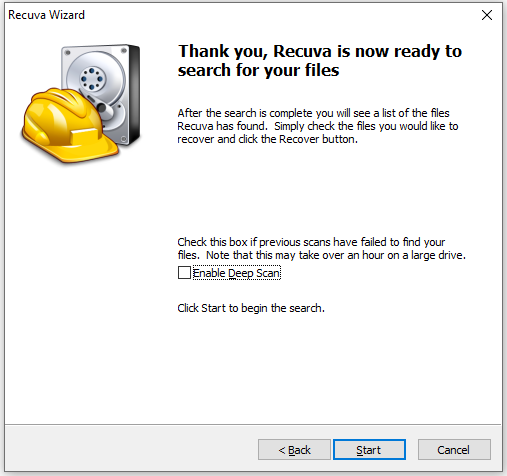Click the 'Recuva Wizard' window title
Viewport: 507px width, 476px height.
tap(46, 15)
